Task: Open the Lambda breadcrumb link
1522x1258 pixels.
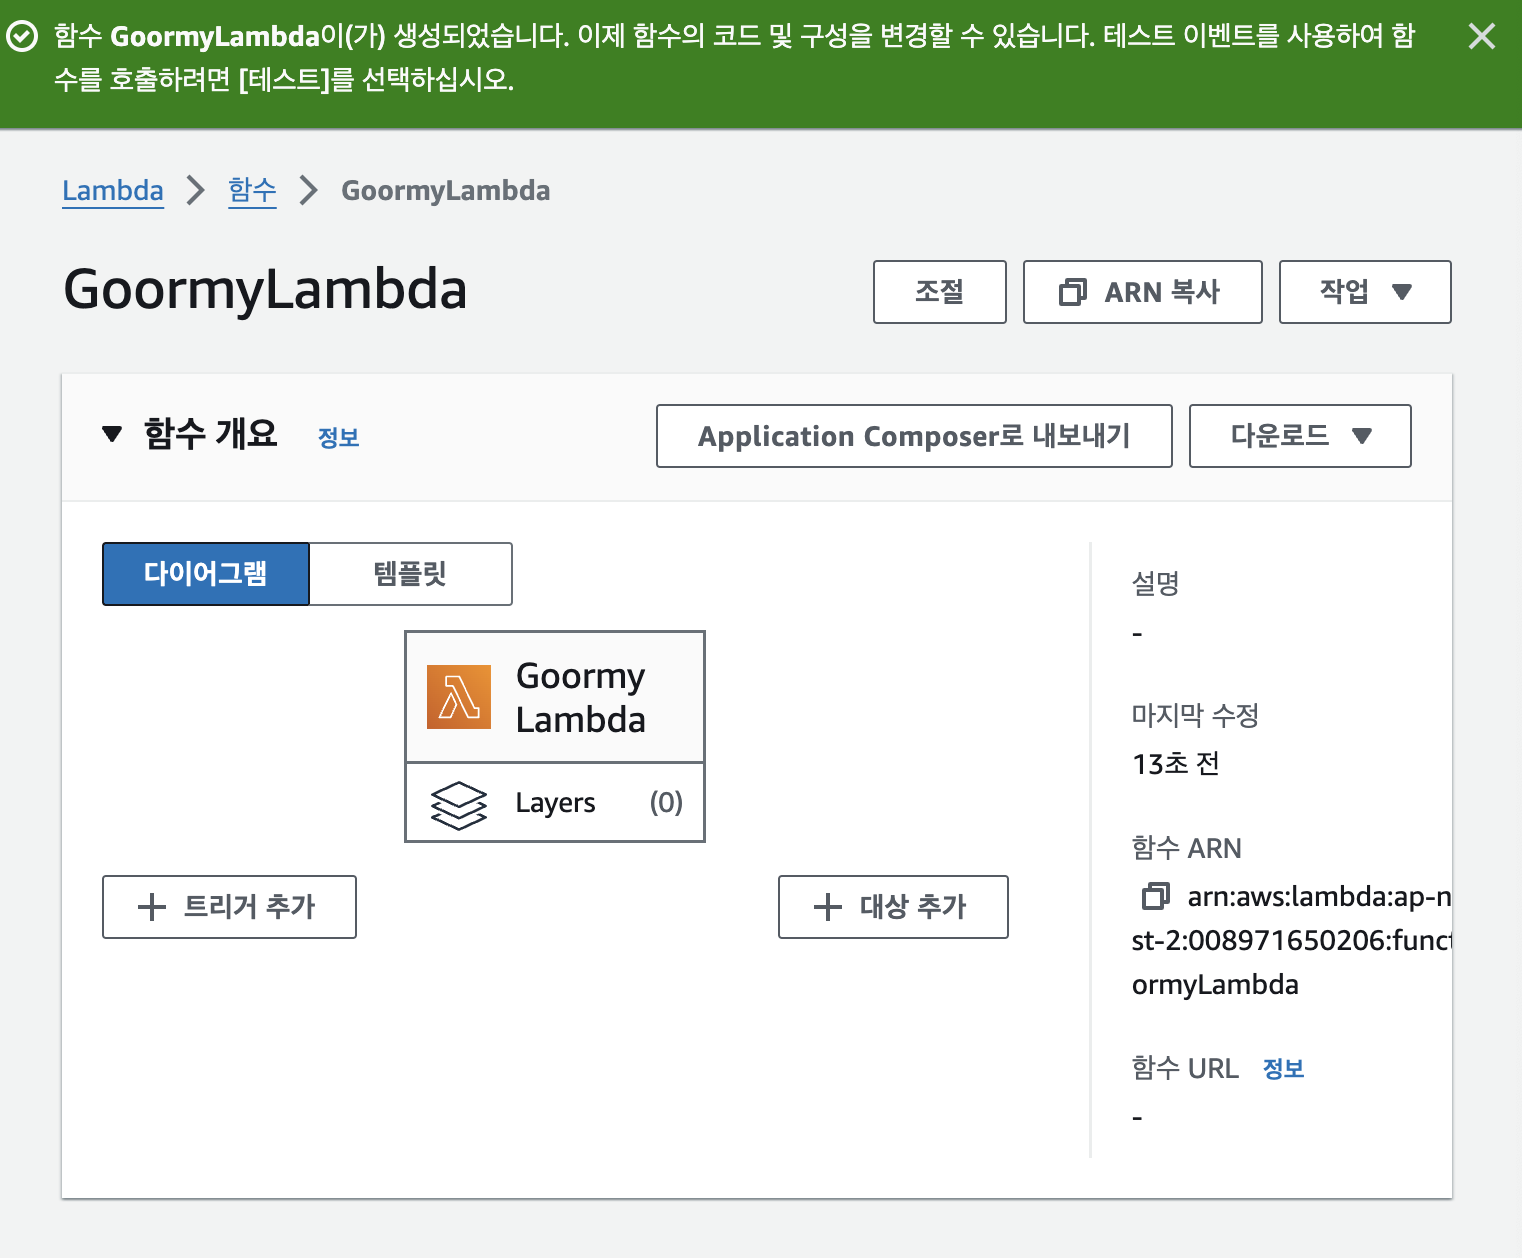Action: (113, 190)
